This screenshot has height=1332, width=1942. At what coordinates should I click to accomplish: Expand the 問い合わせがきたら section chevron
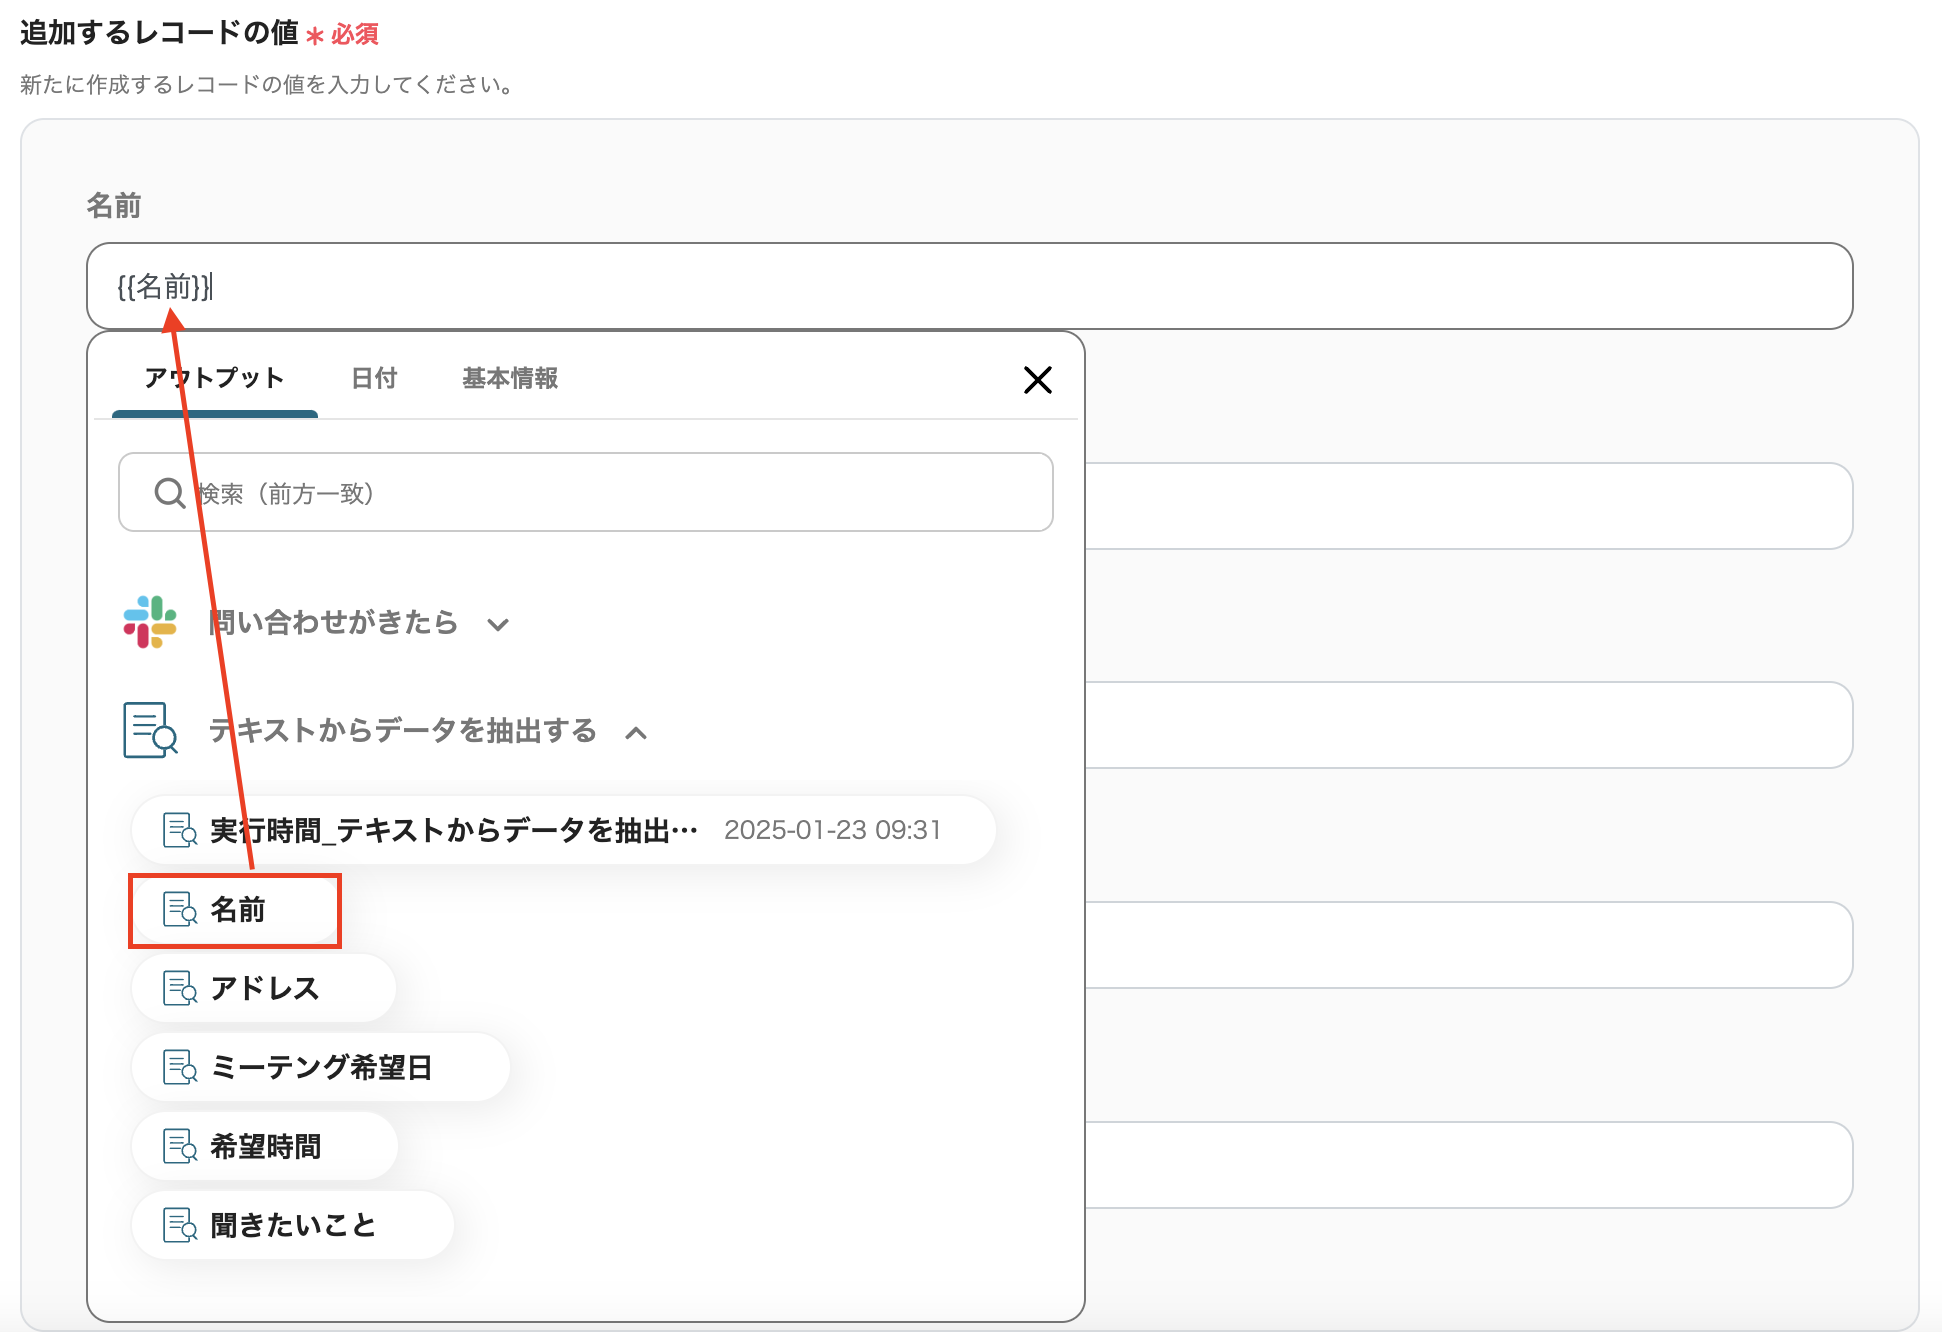click(x=498, y=625)
